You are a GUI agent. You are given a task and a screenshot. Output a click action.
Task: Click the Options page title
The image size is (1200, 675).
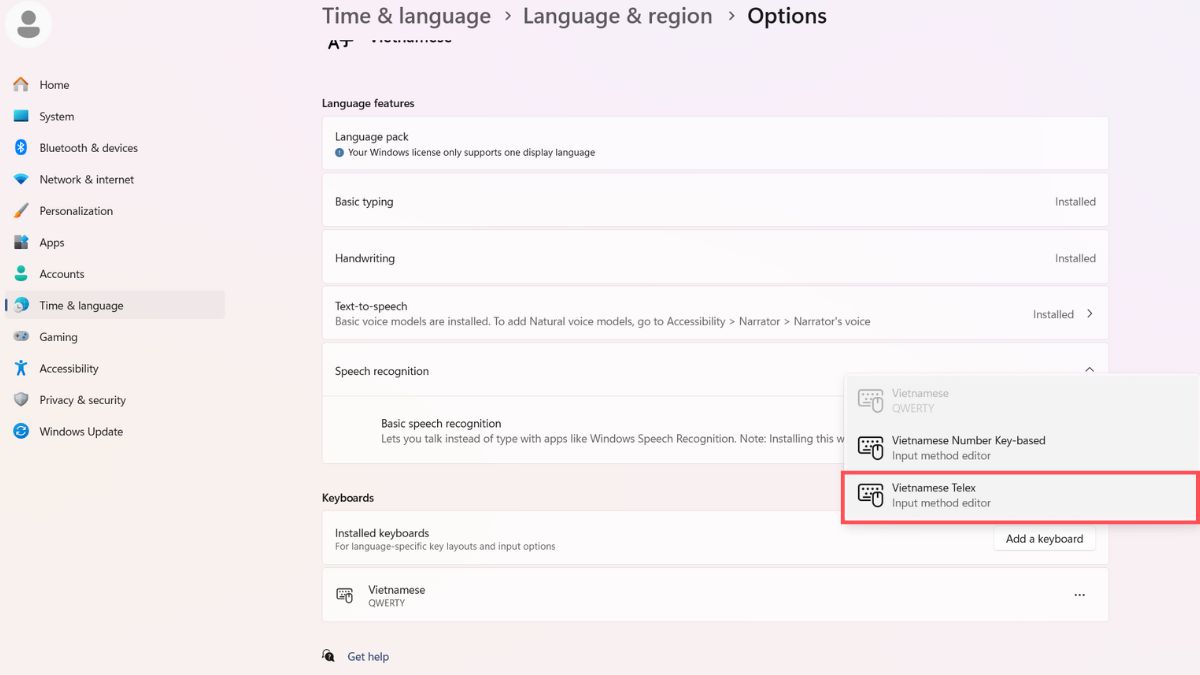(787, 16)
